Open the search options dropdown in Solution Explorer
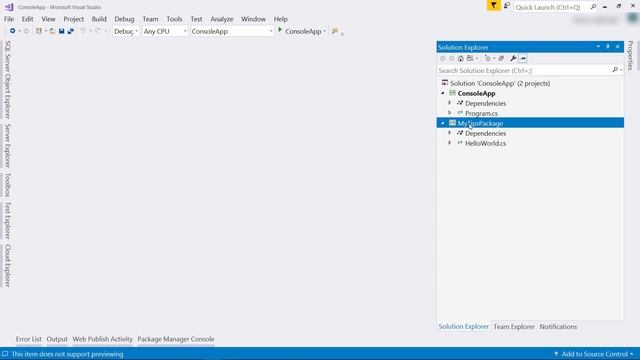The height and width of the screenshot is (360, 640). click(x=621, y=71)
